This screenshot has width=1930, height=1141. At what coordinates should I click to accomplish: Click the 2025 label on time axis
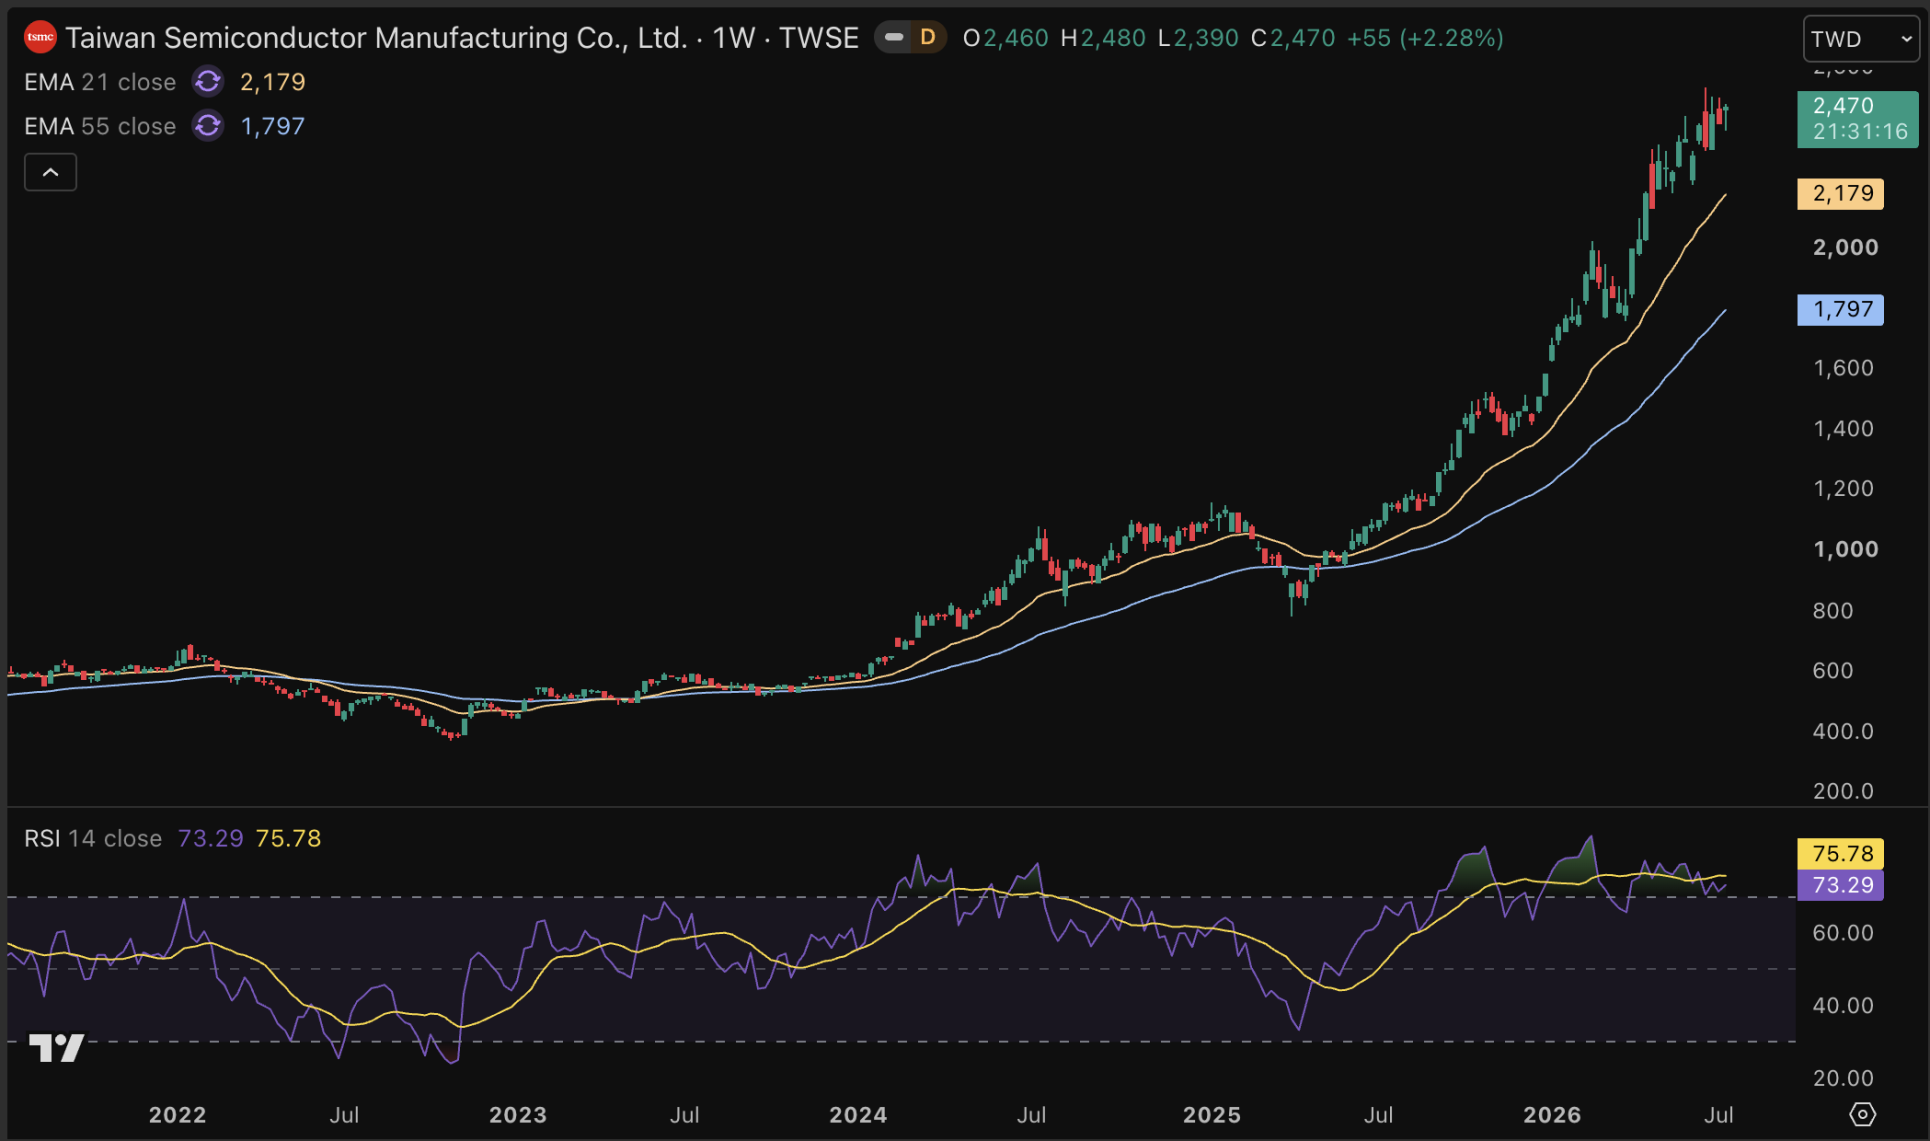coord(1212,1114)
